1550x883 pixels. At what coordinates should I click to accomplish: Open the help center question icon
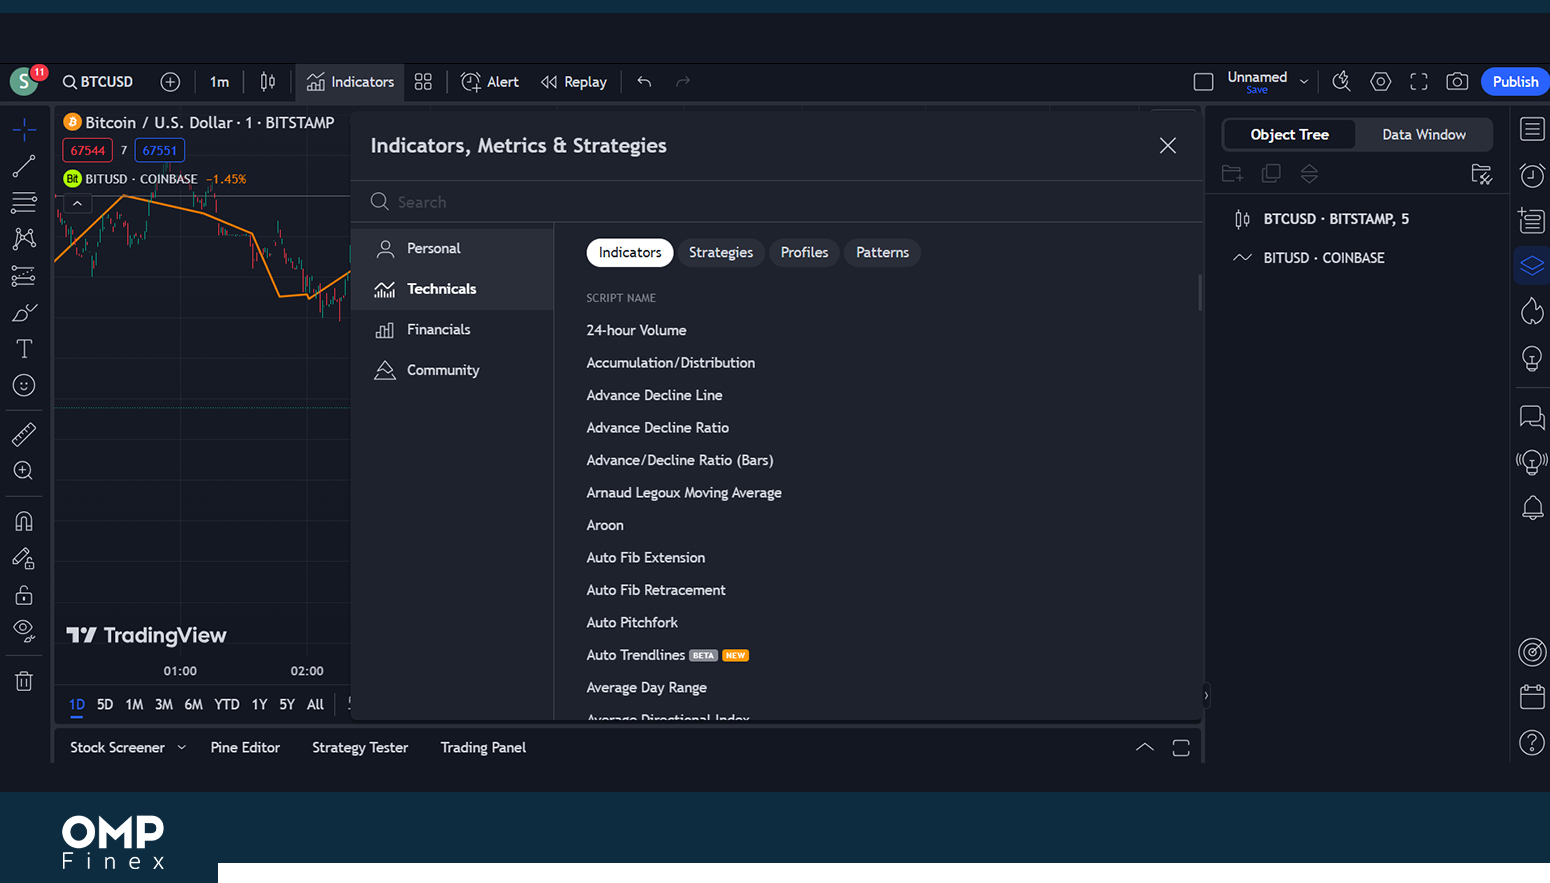tap(1532, 743)
